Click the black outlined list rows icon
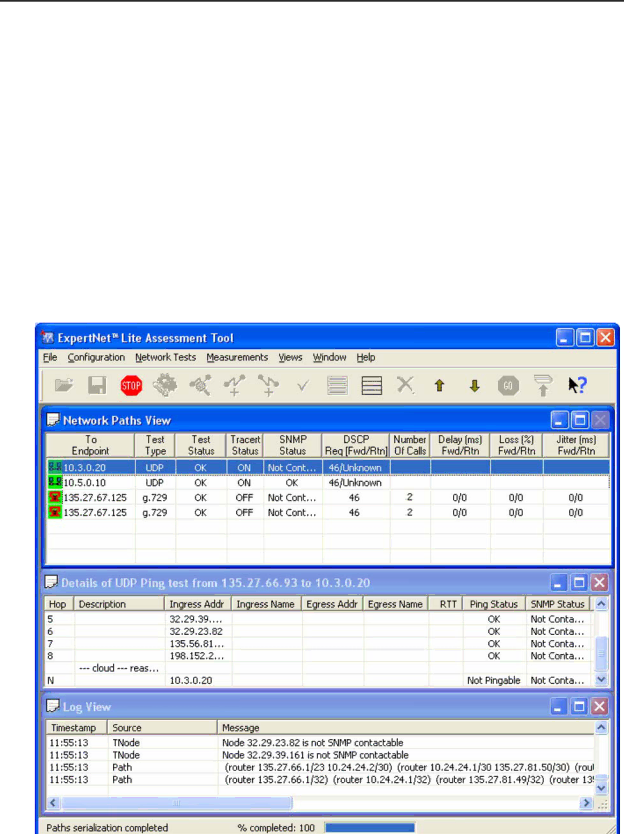Viewport: 624px width, 834px height. 372,385
